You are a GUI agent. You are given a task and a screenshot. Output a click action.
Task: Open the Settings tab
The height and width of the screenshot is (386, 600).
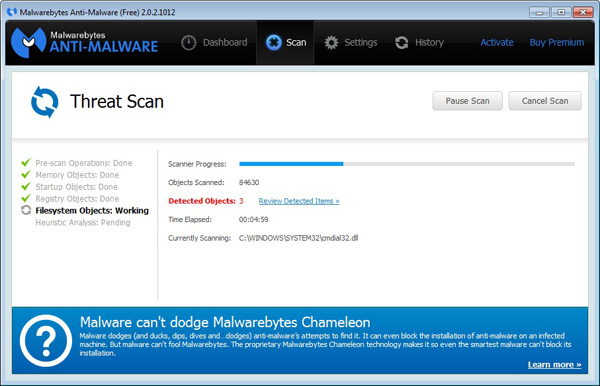351,42
